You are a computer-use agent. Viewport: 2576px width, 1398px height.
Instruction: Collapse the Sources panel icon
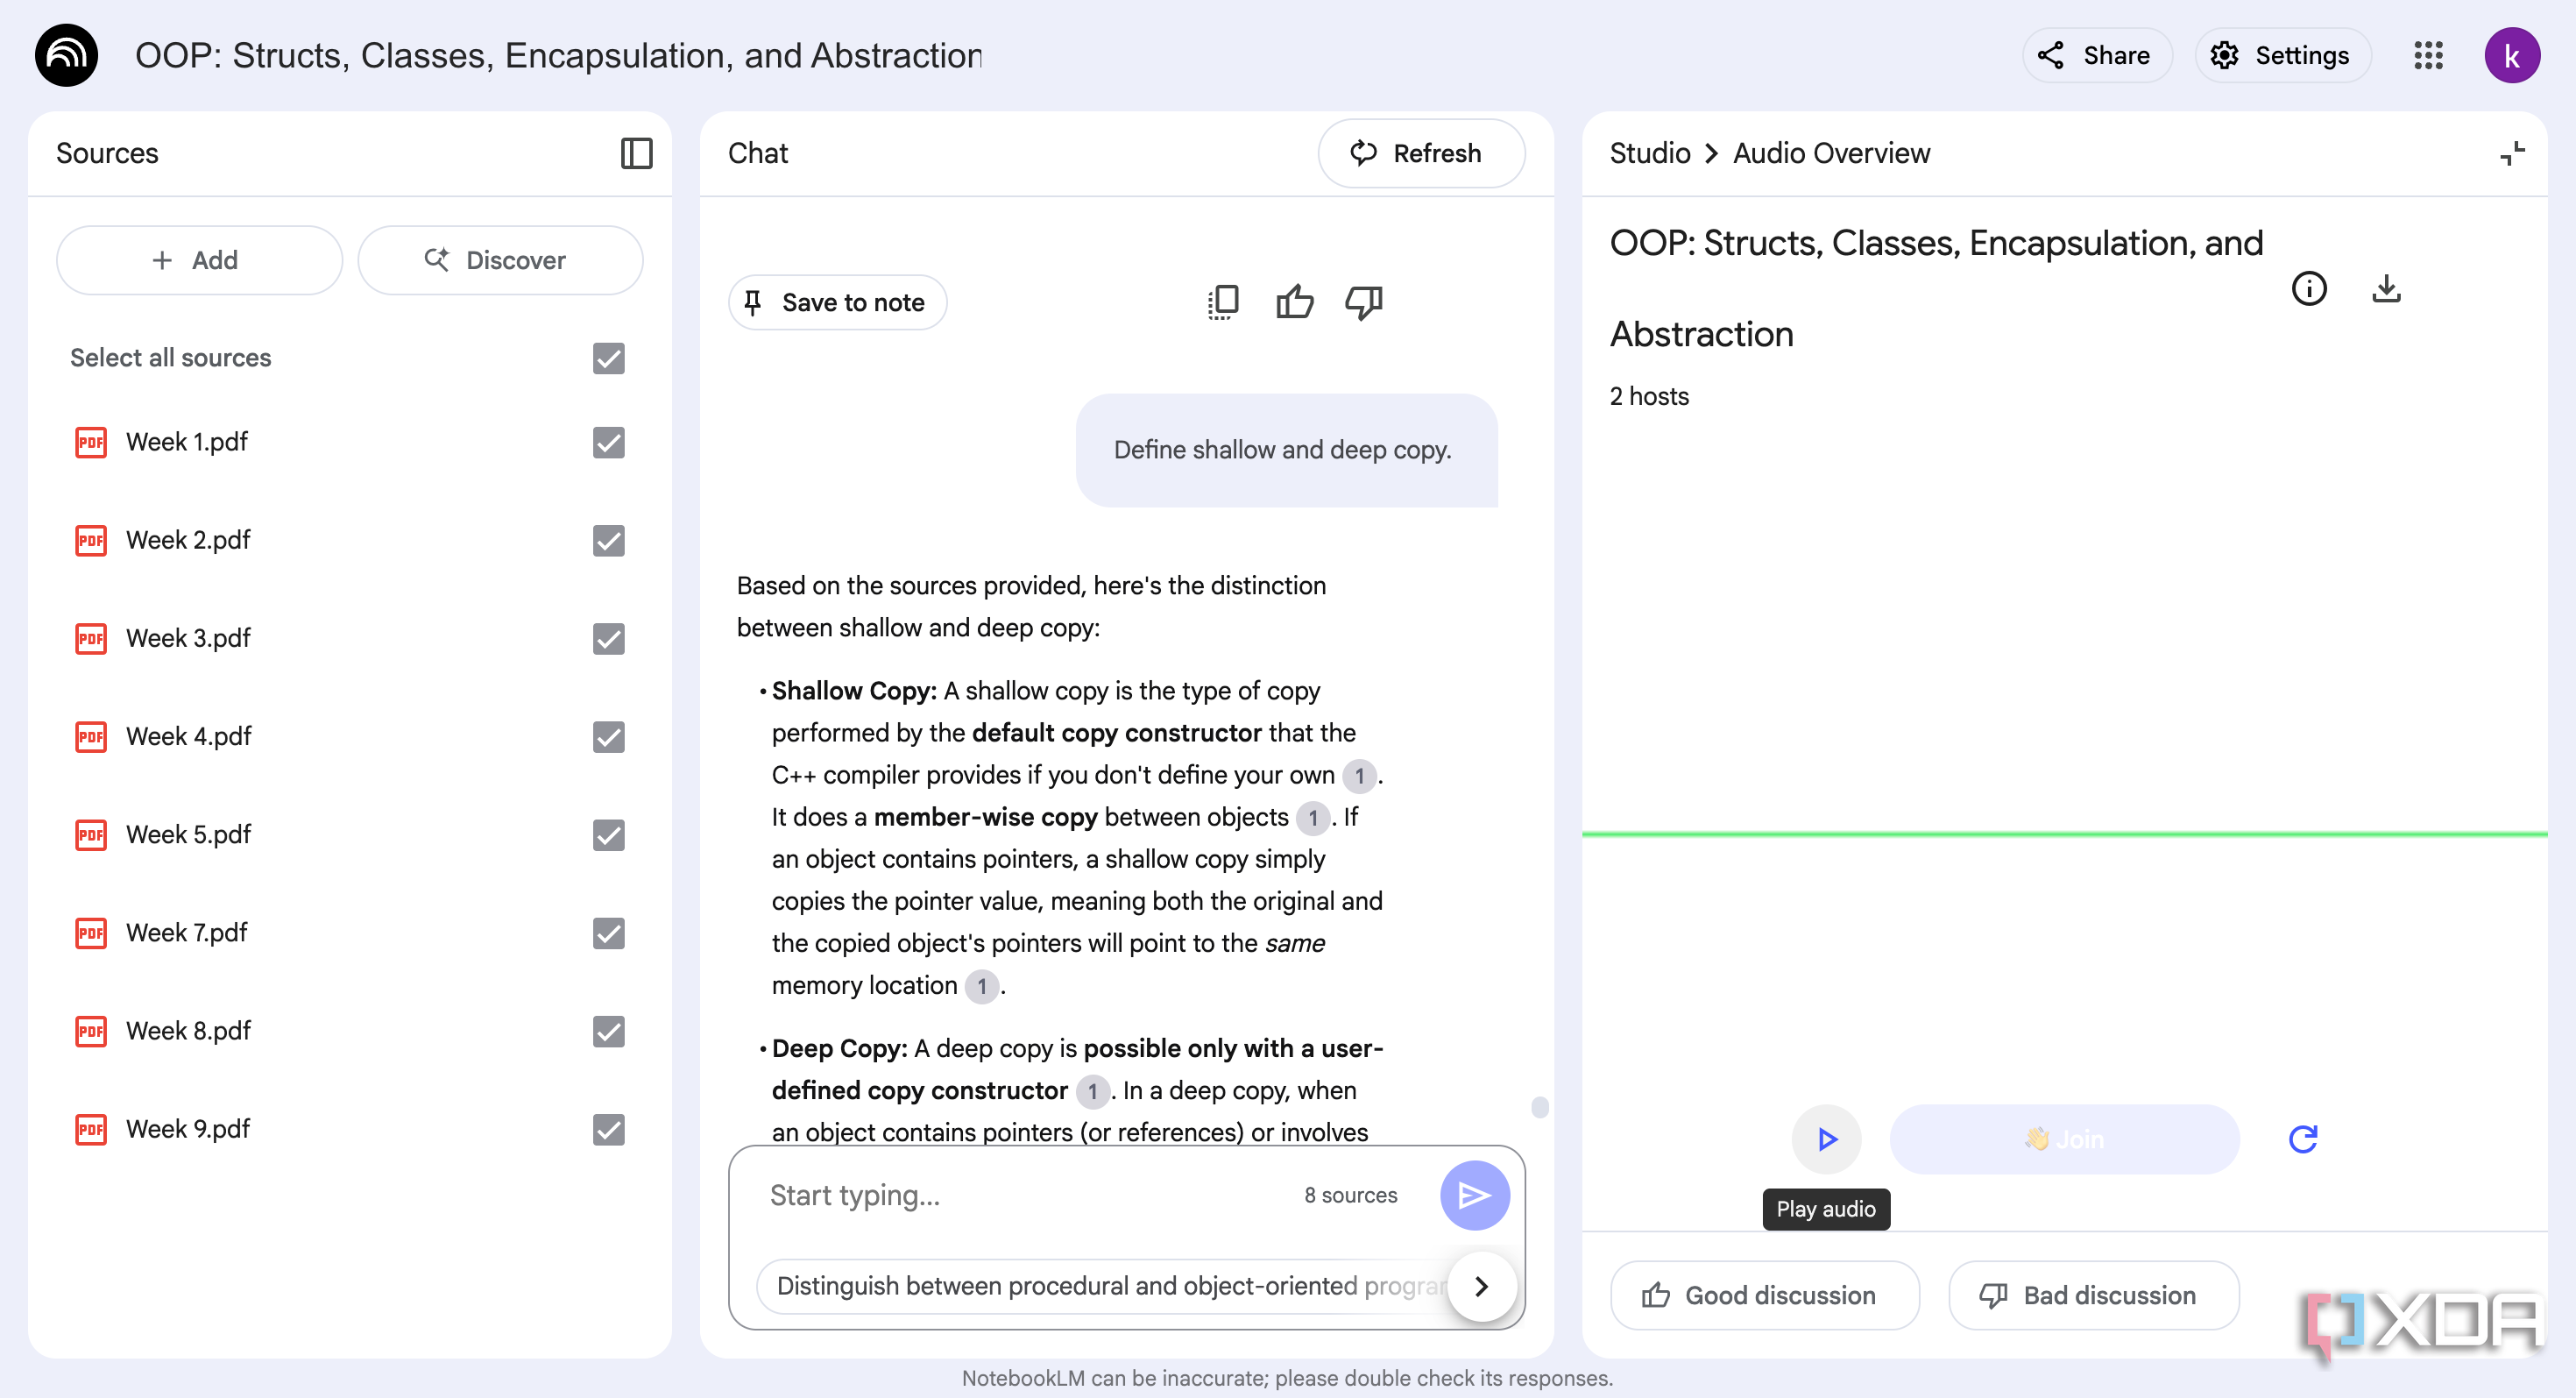636,153
